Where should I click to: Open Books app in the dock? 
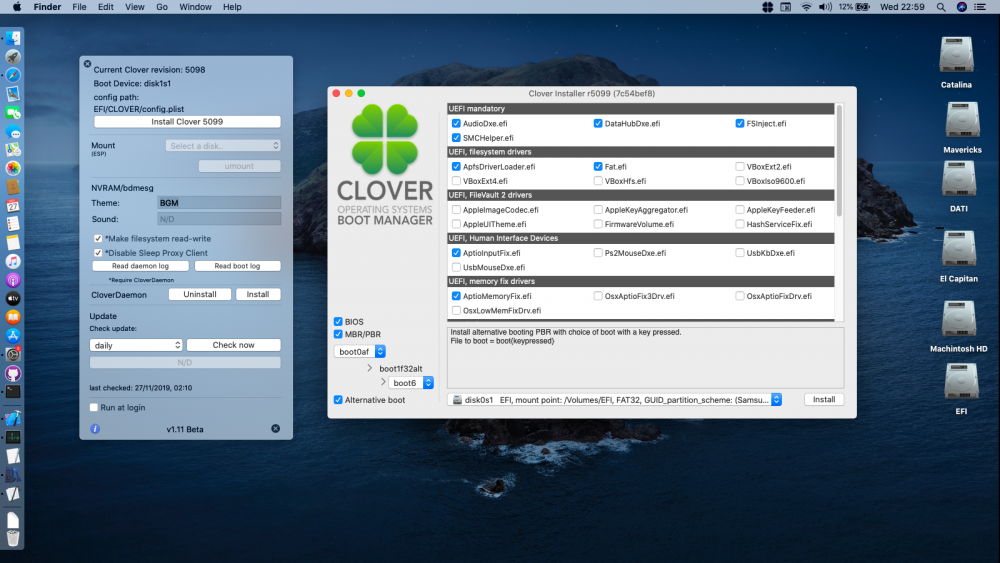[x=13, y=317]
